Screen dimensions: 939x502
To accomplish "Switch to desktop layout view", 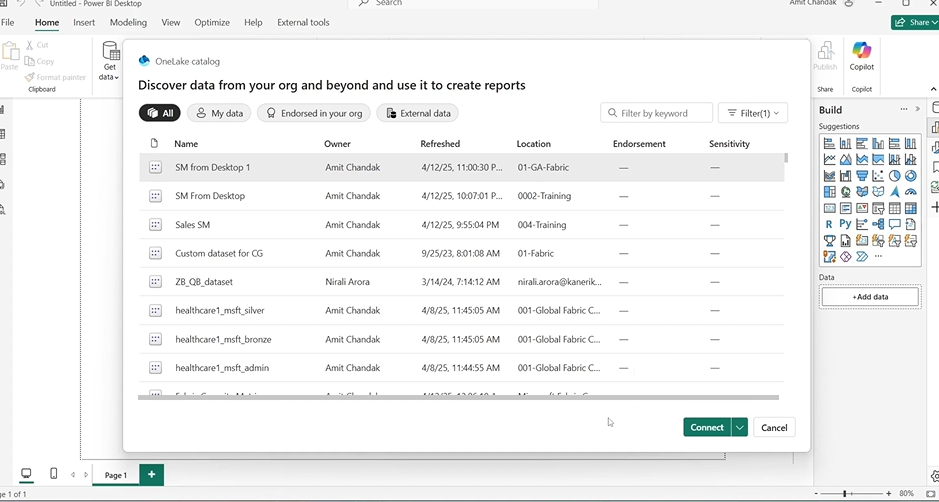I will click(x=26, y=474).
